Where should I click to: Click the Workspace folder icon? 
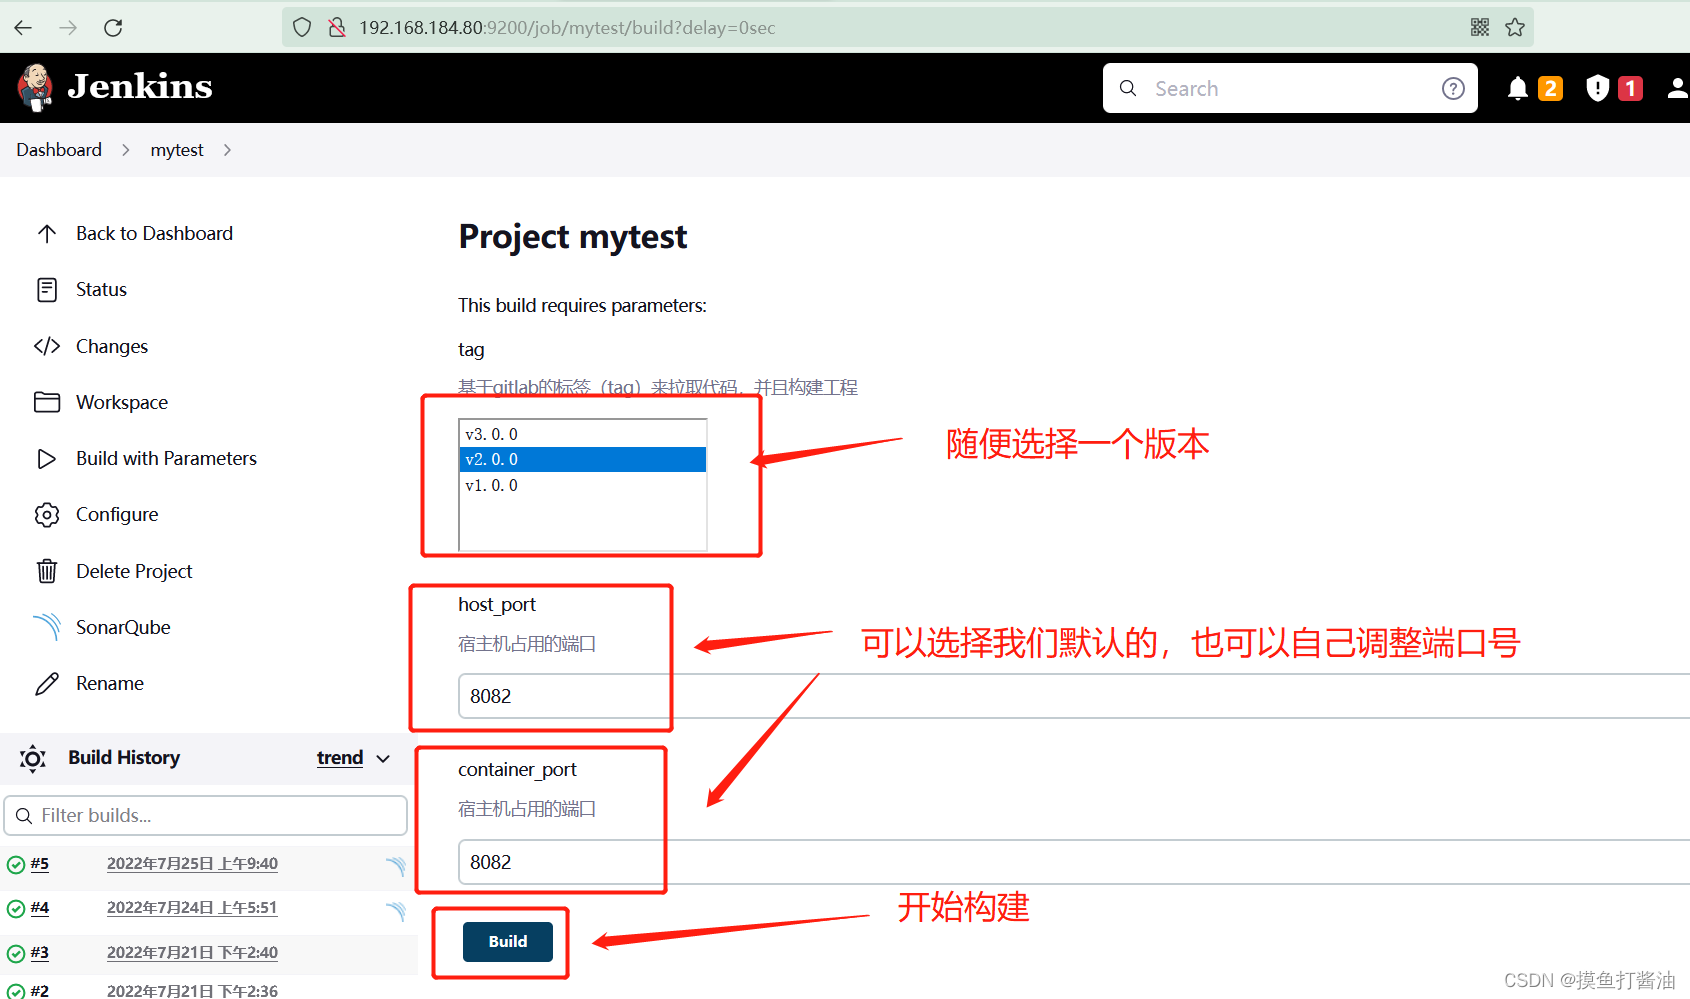(47, 402)
